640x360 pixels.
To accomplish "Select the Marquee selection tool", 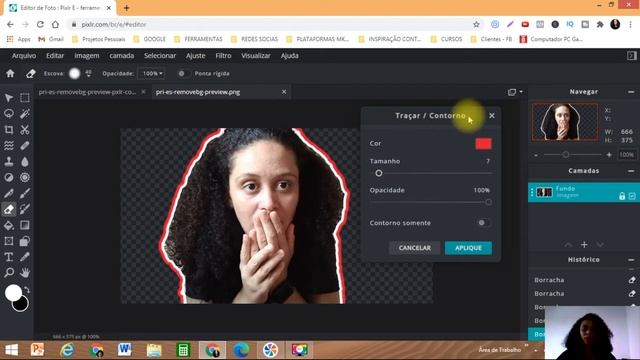I will tap(25, 98).
